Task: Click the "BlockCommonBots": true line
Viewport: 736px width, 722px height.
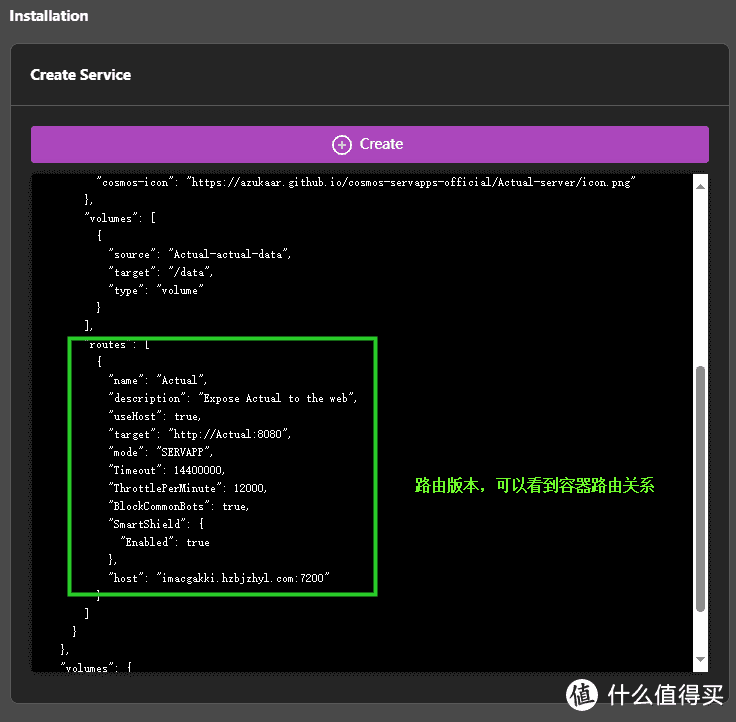Action: [179, 506]
